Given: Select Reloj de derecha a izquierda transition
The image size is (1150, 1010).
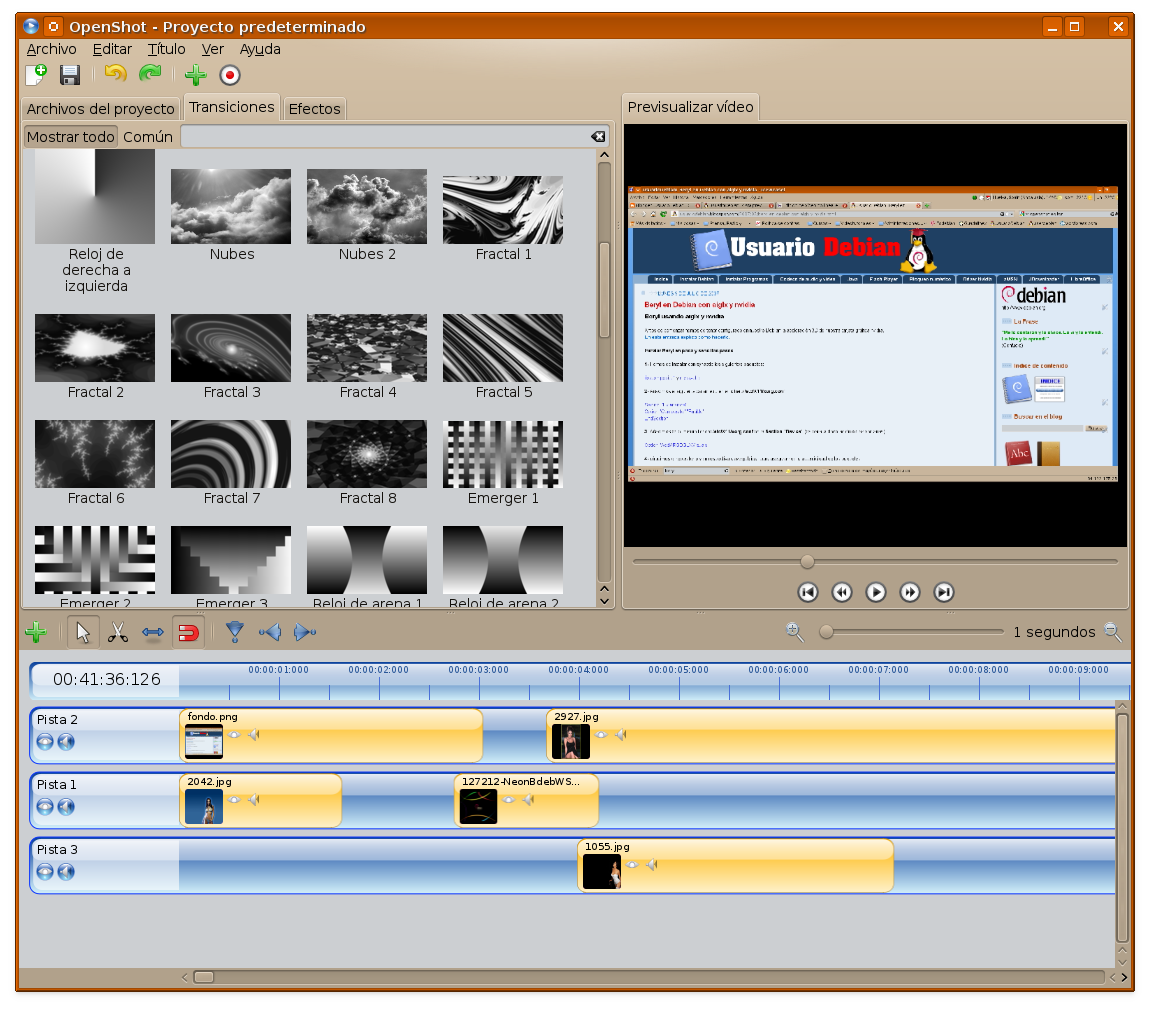Looking at the screenshot, I should click(x=95, y=197).
